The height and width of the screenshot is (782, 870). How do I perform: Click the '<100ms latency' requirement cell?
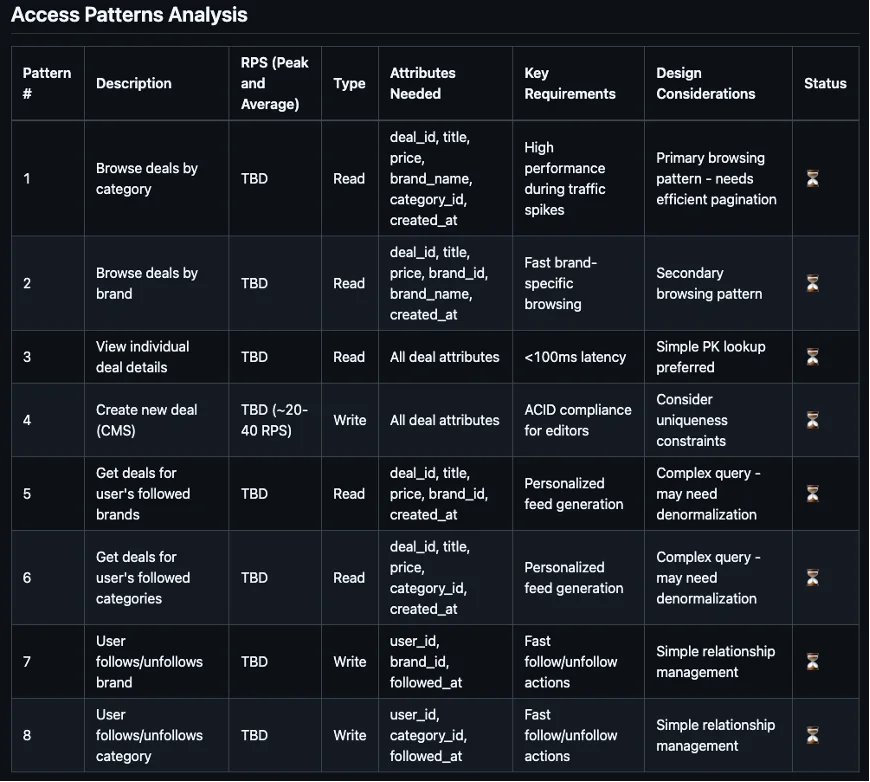click(x=575, y=357)
